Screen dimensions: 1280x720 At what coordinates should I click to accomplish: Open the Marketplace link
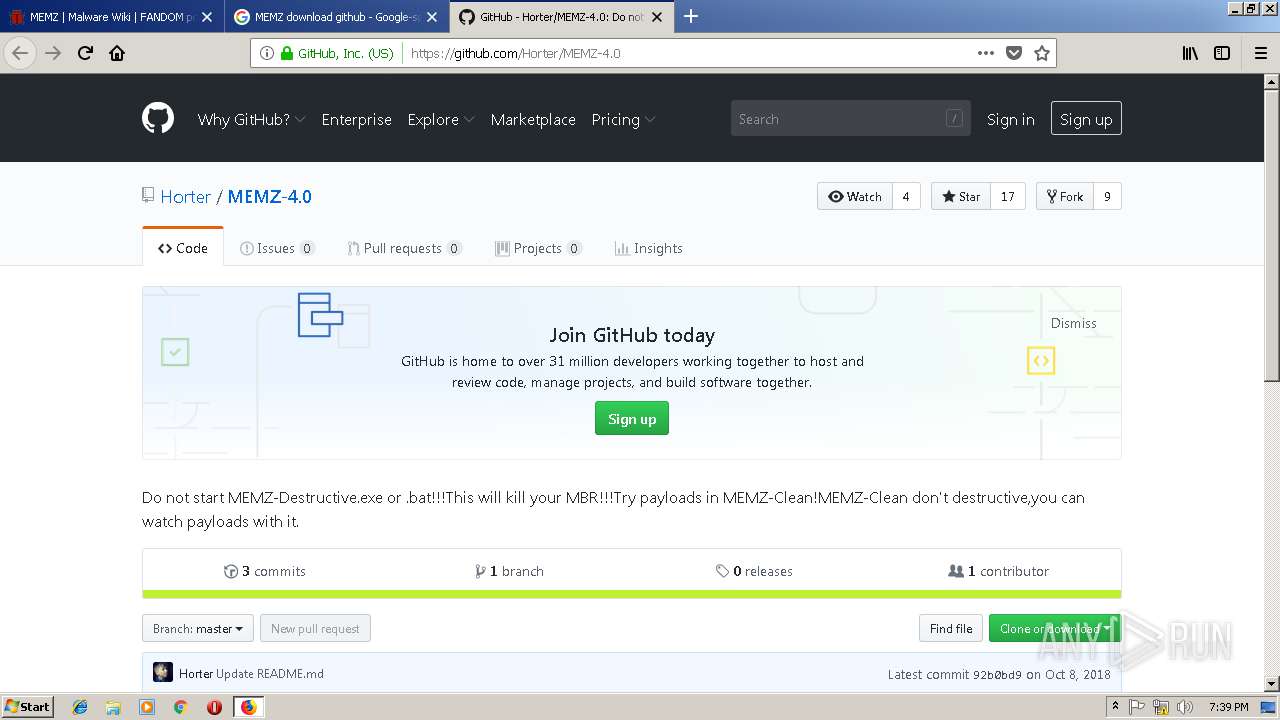(533, 119)
